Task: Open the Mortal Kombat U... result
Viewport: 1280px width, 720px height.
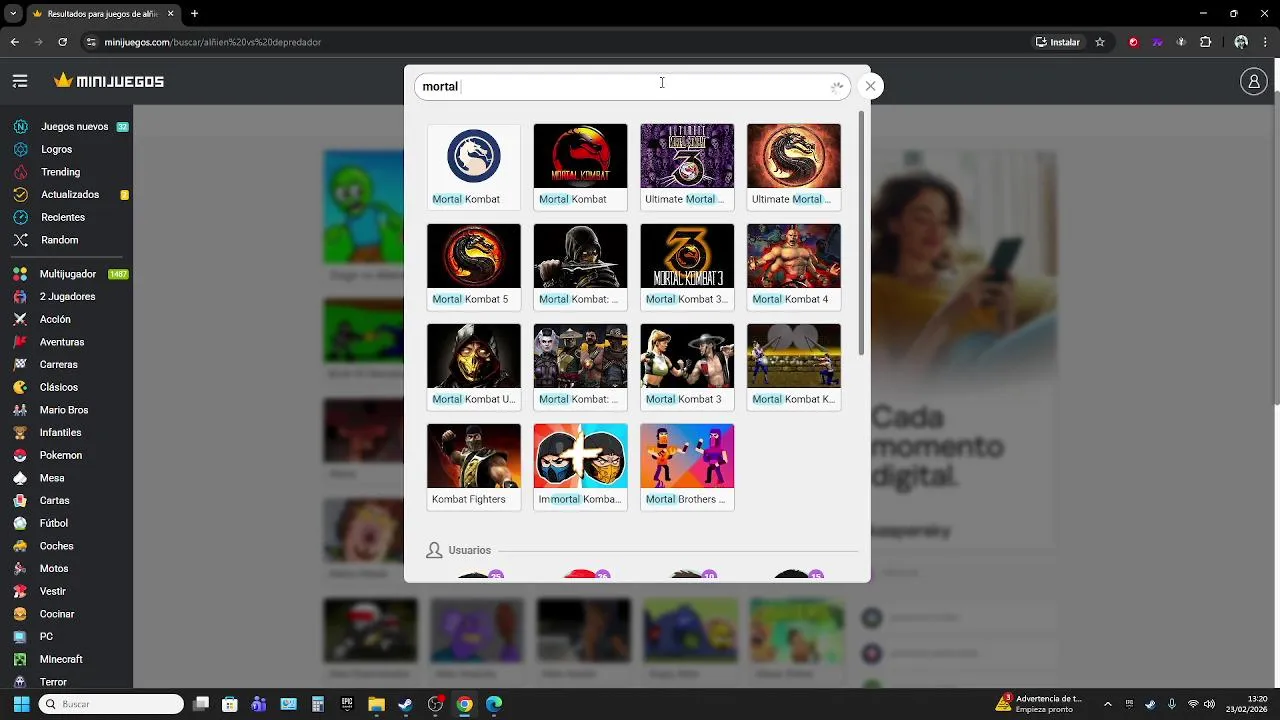Action: tap(474, 366)
